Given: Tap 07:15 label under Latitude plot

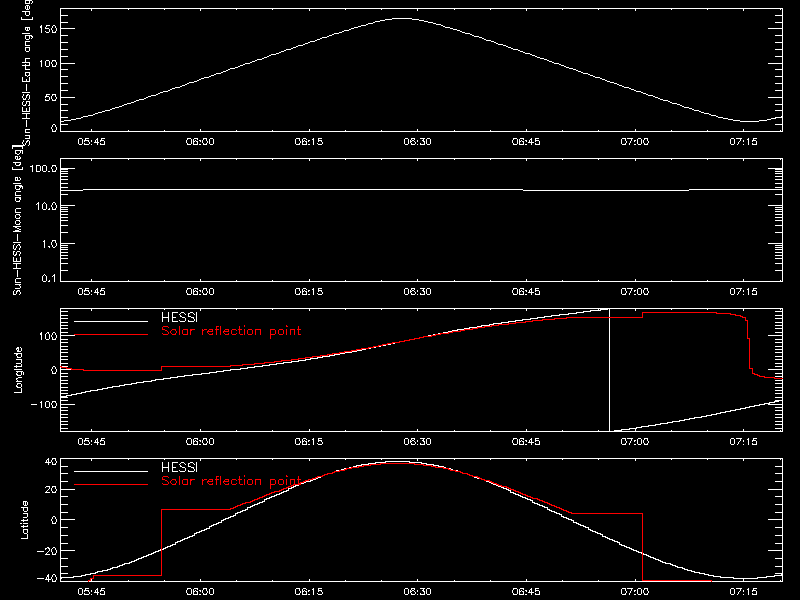Looking at the screenshot, I should point(743,592).
